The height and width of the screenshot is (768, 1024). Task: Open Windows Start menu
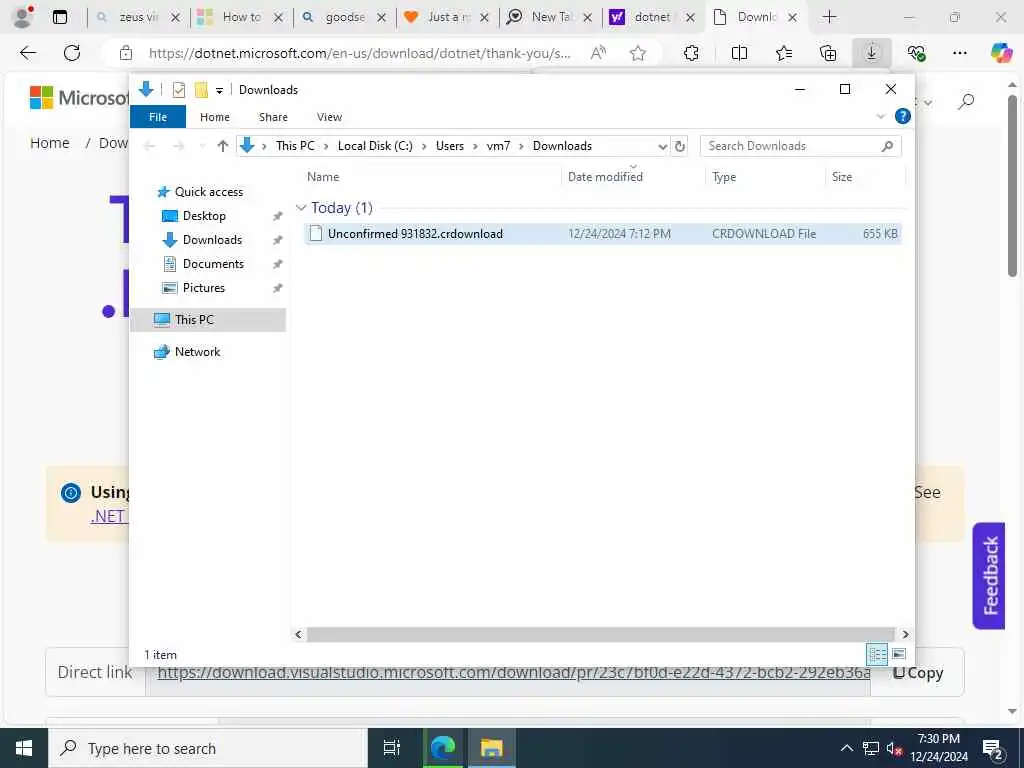pos(24,748)
